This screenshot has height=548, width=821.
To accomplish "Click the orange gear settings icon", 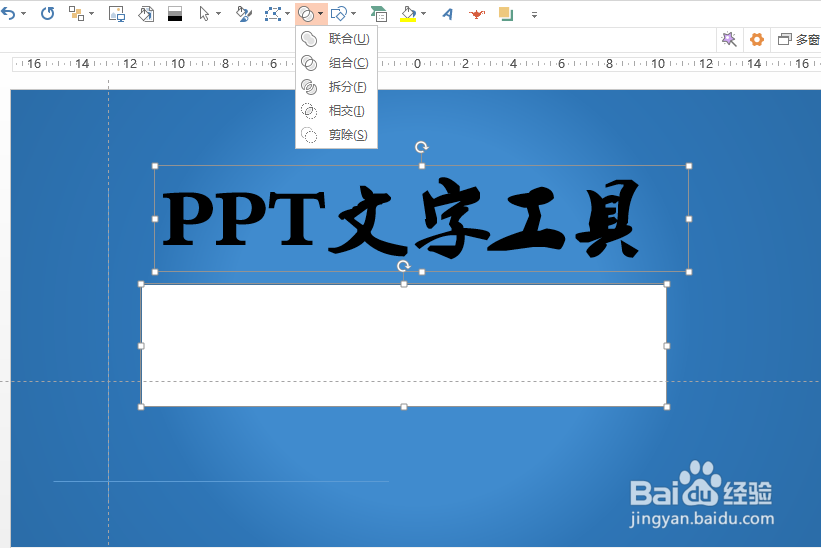I will 757,39.
